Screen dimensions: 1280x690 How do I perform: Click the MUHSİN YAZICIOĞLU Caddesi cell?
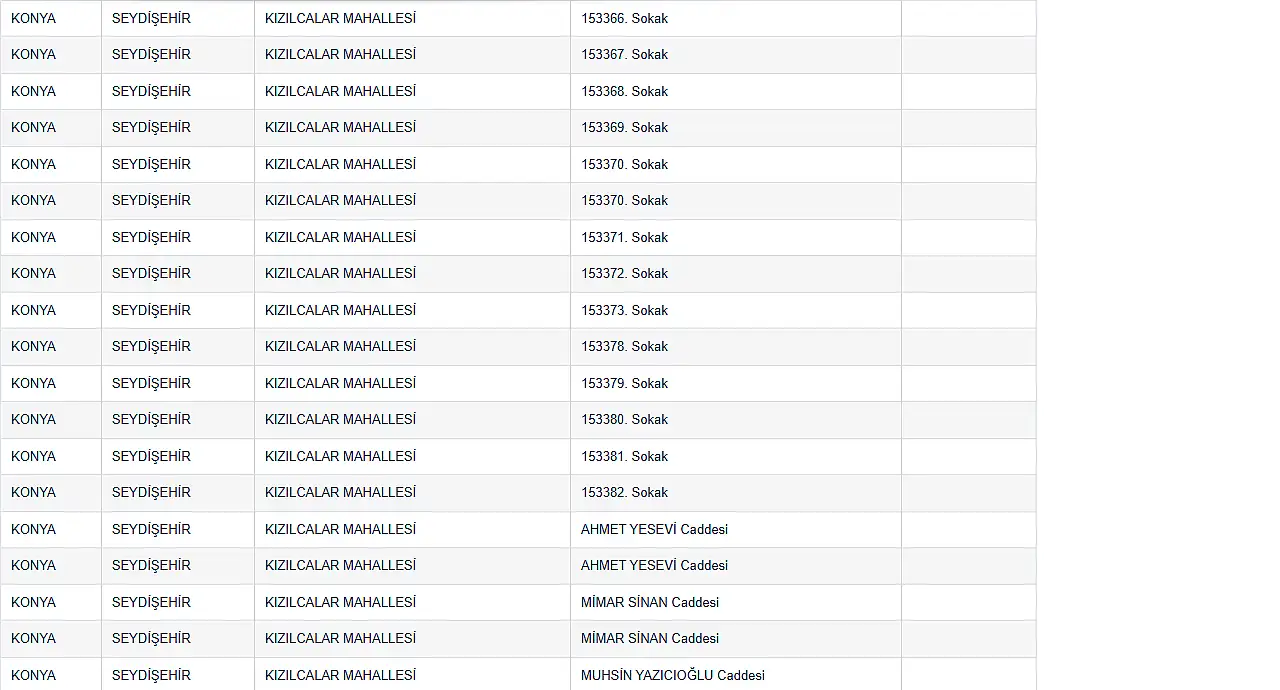tap(672, 675)
